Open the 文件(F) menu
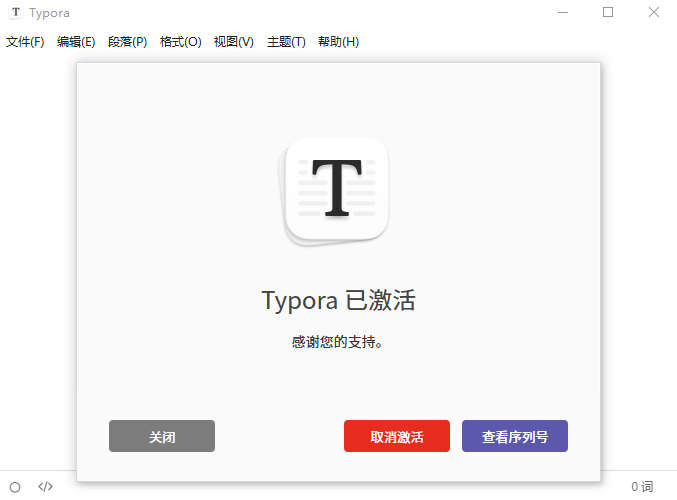This screenshot has height=500, width=677. (x=25, y=42)
